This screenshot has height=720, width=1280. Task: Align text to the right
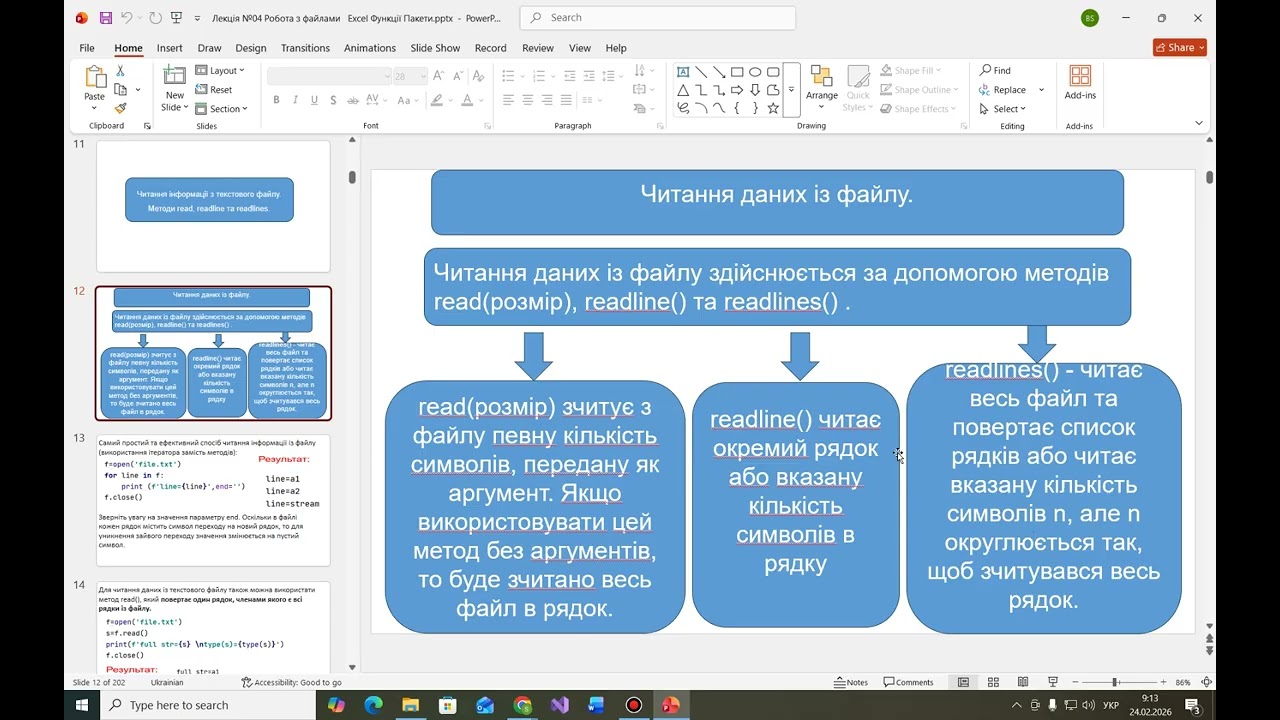tap(547, 100)
